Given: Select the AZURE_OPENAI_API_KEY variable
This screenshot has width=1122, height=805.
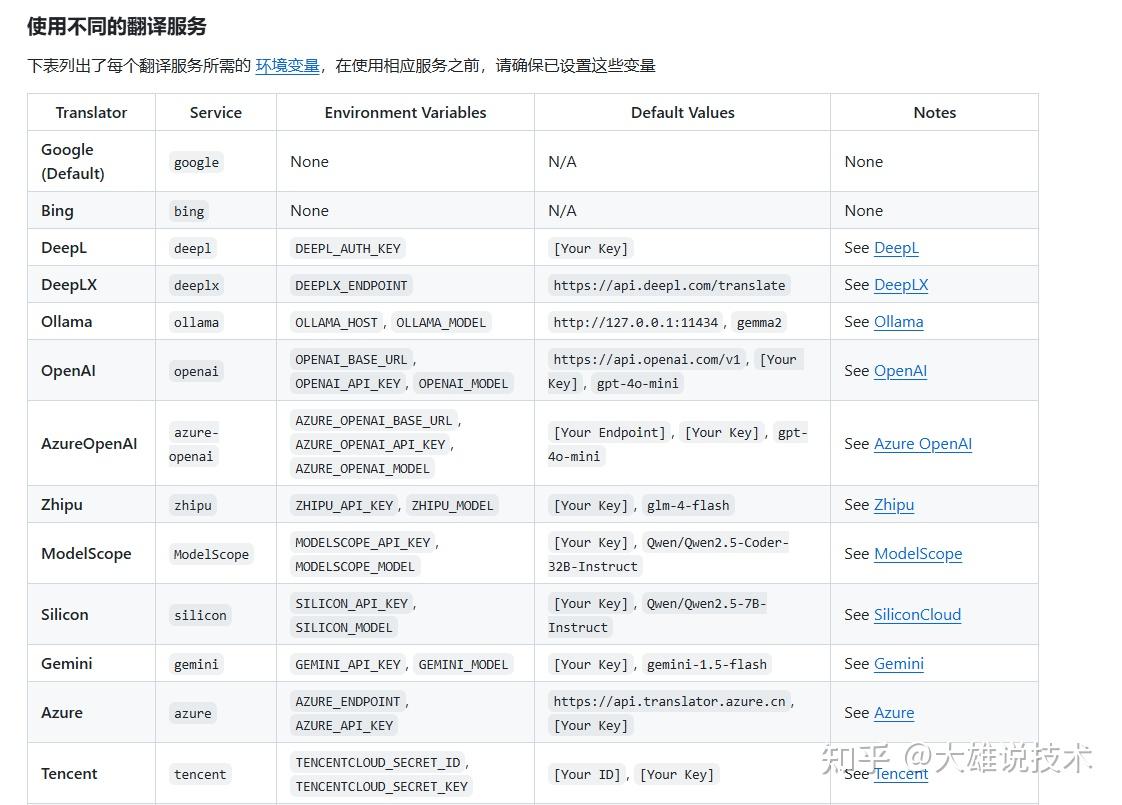Looking at the screenshot, I should [x=370, y=445].
